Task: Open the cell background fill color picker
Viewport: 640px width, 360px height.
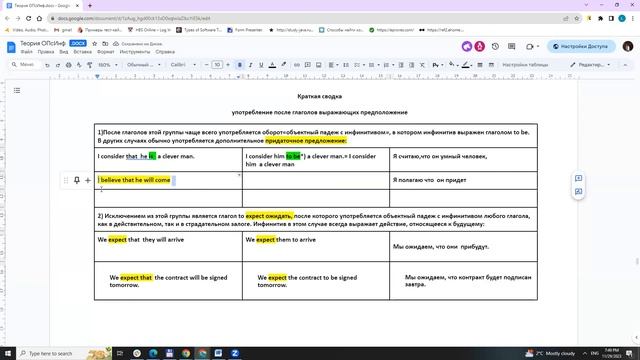Action: [x=452, y=64]
